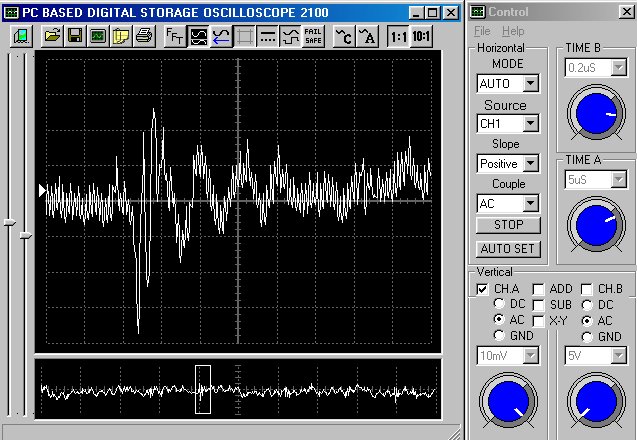The image size is (637, 440).
Task: Select the 10:1 probe ratio button
Action: tap(421, 36)
